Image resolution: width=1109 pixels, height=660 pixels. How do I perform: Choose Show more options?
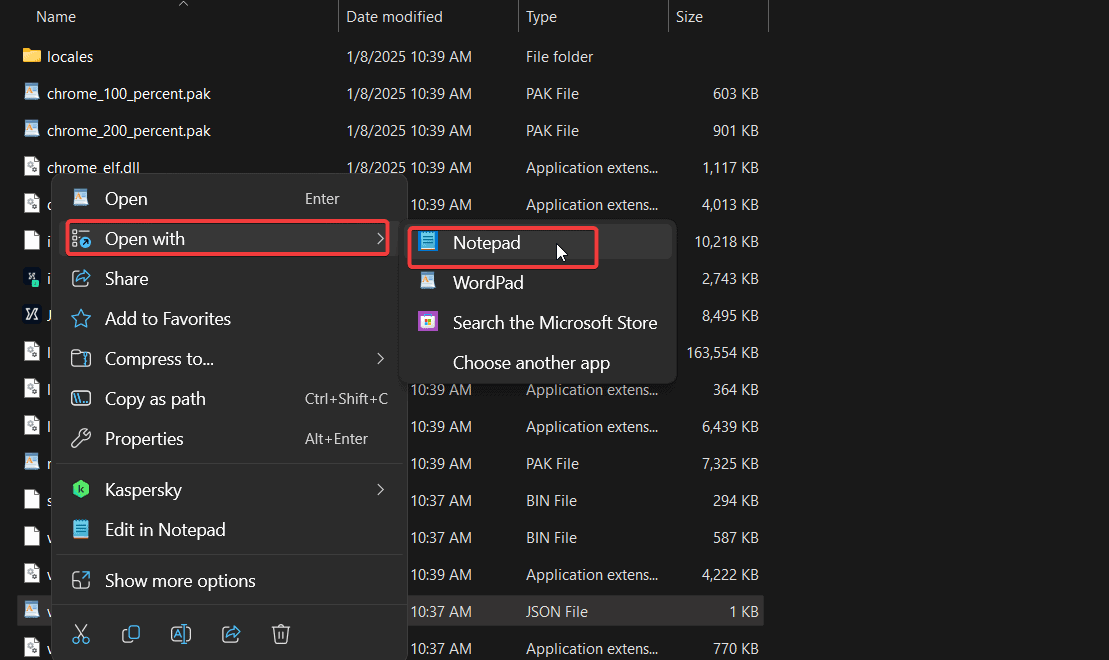(x=229, y=581)
